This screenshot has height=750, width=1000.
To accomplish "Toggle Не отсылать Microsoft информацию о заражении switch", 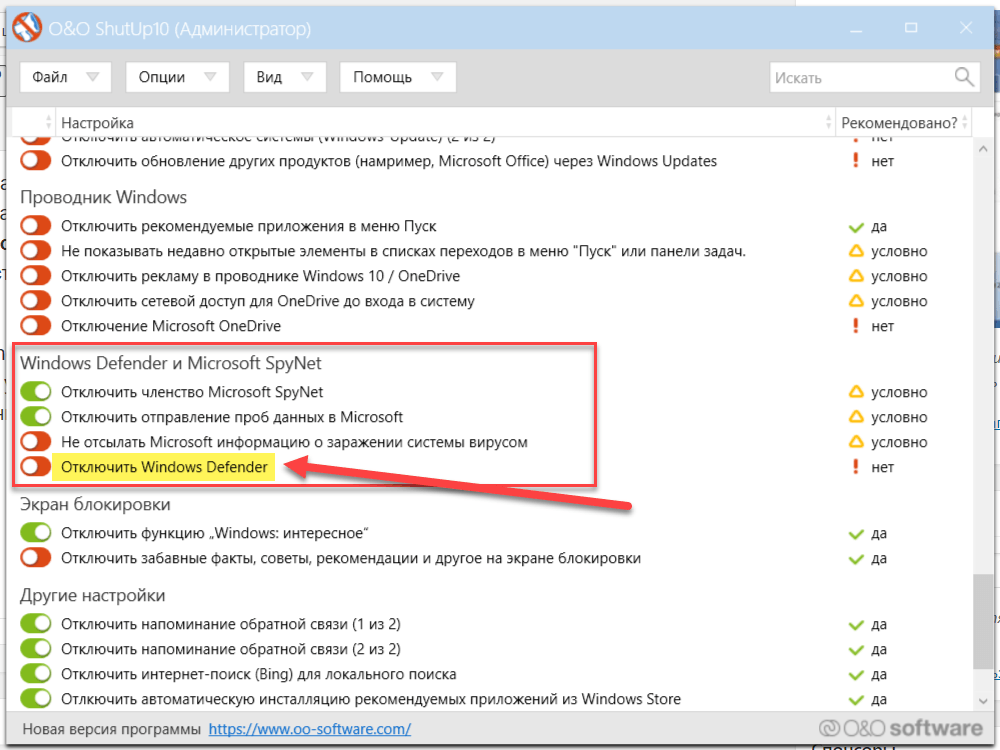I will [x=35, y=441].
